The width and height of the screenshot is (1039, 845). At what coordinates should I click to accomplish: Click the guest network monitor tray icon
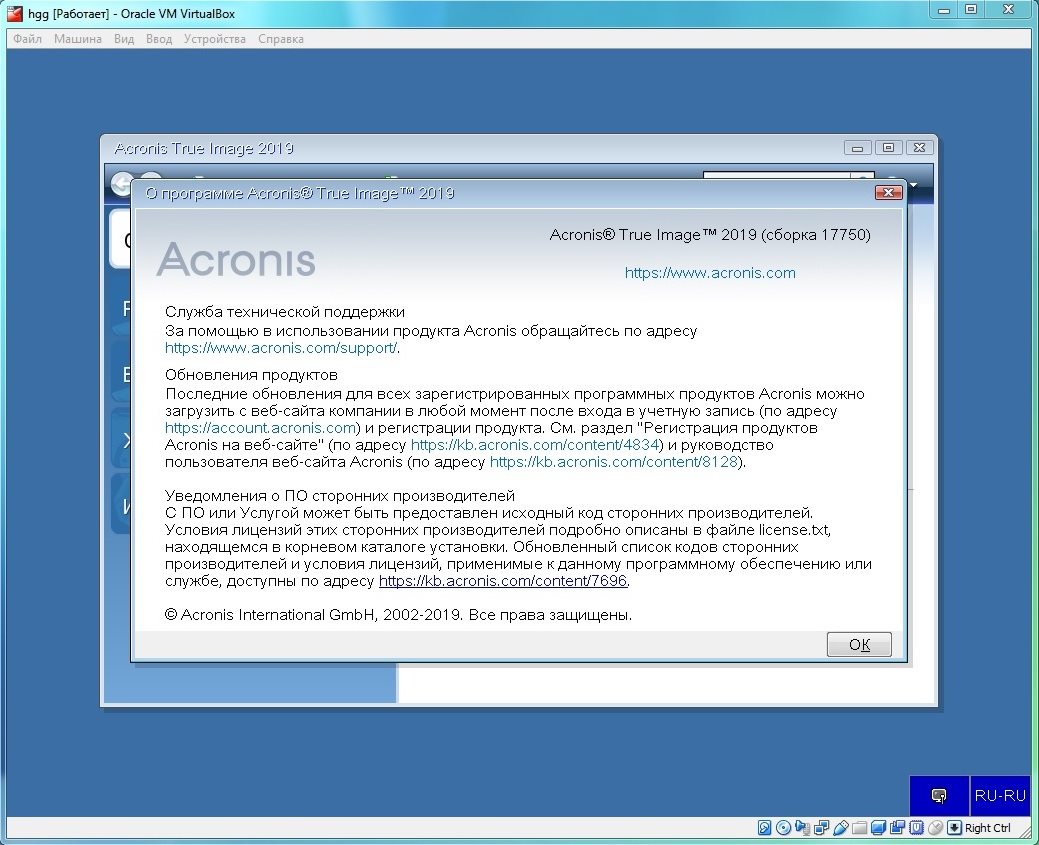(x=939, y=796)
